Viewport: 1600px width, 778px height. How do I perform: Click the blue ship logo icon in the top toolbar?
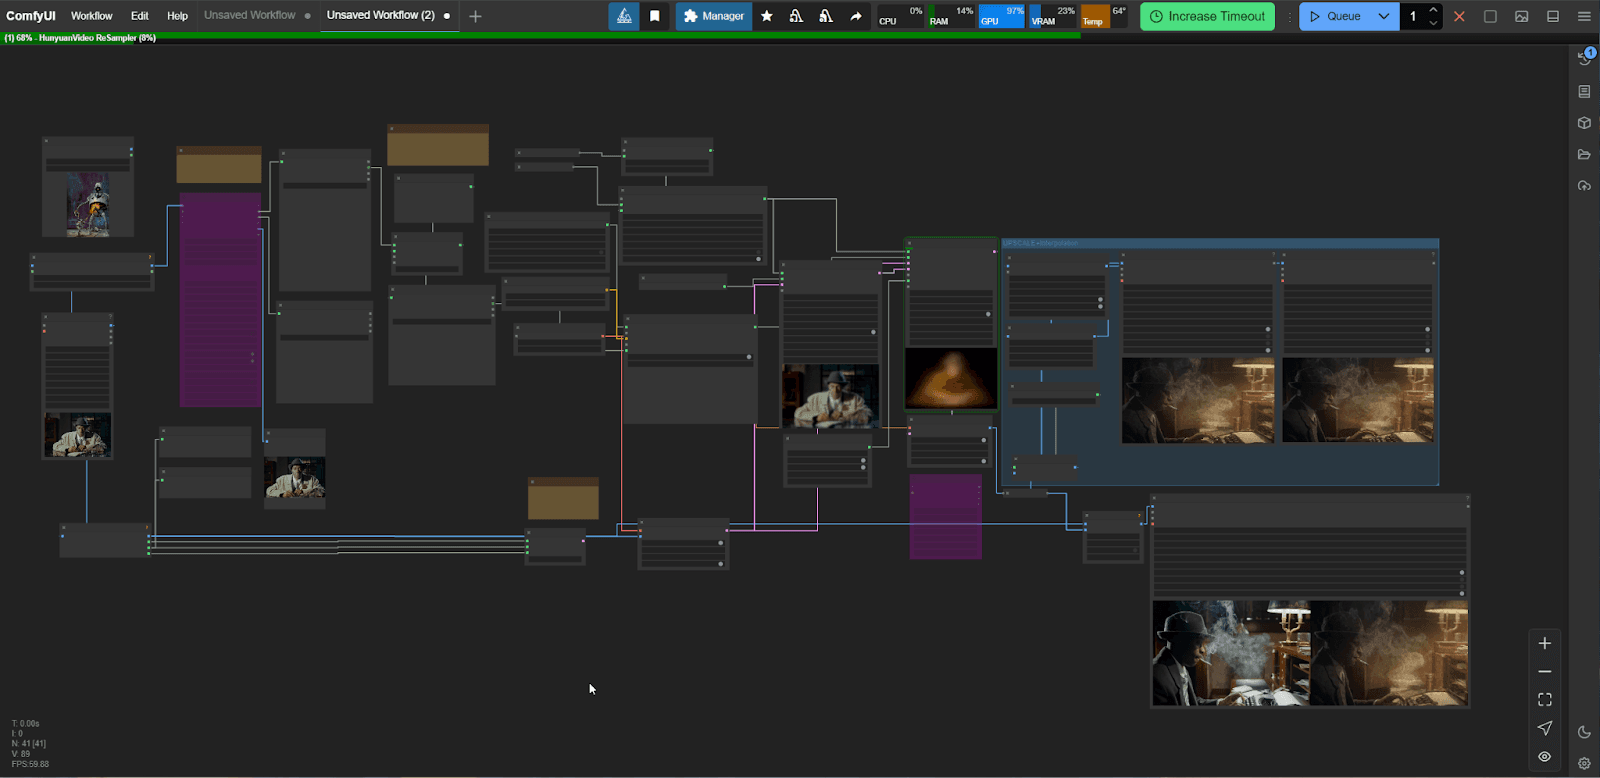click(624, 16)
